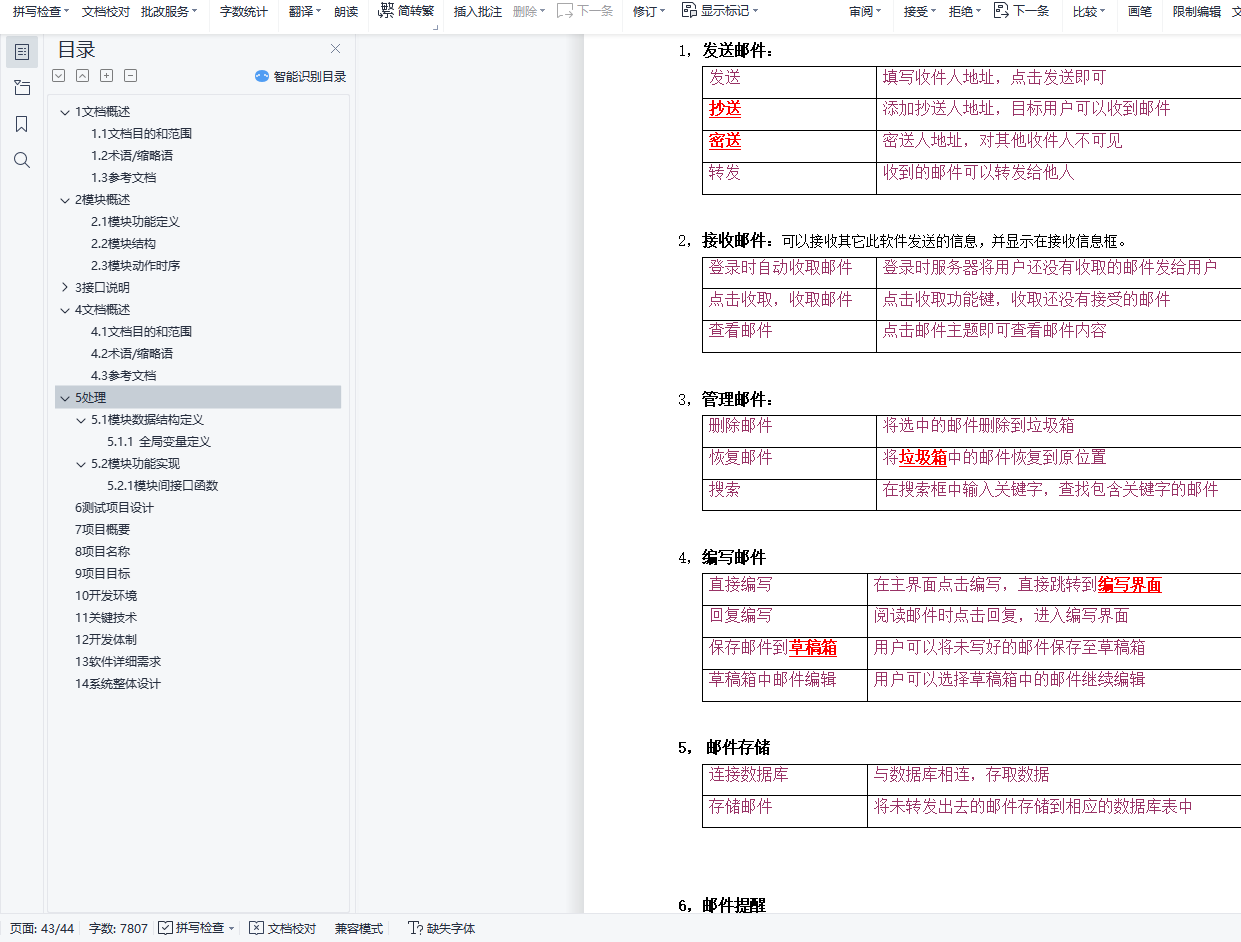The width and height of the screenshot is (1241, 942).
Task: Open the dialog launcher corner below 简转繁
Action: point(435,28)
